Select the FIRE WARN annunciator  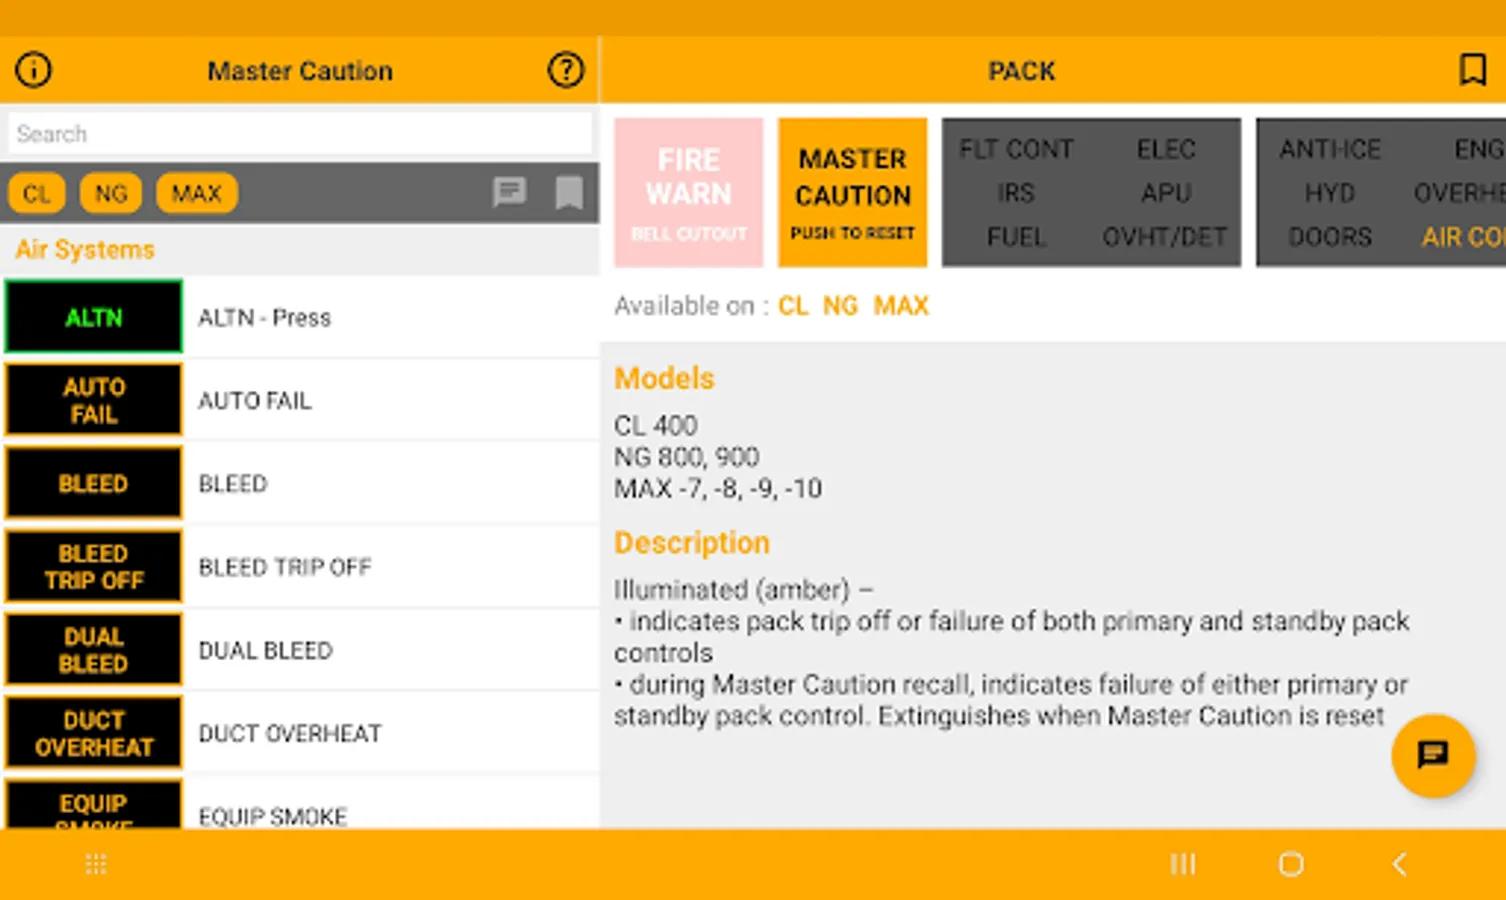[x=688, y=192]
